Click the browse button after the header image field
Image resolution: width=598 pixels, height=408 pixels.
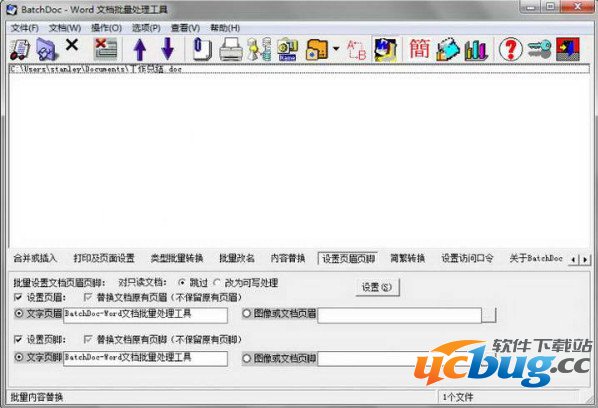coord(489,315)
